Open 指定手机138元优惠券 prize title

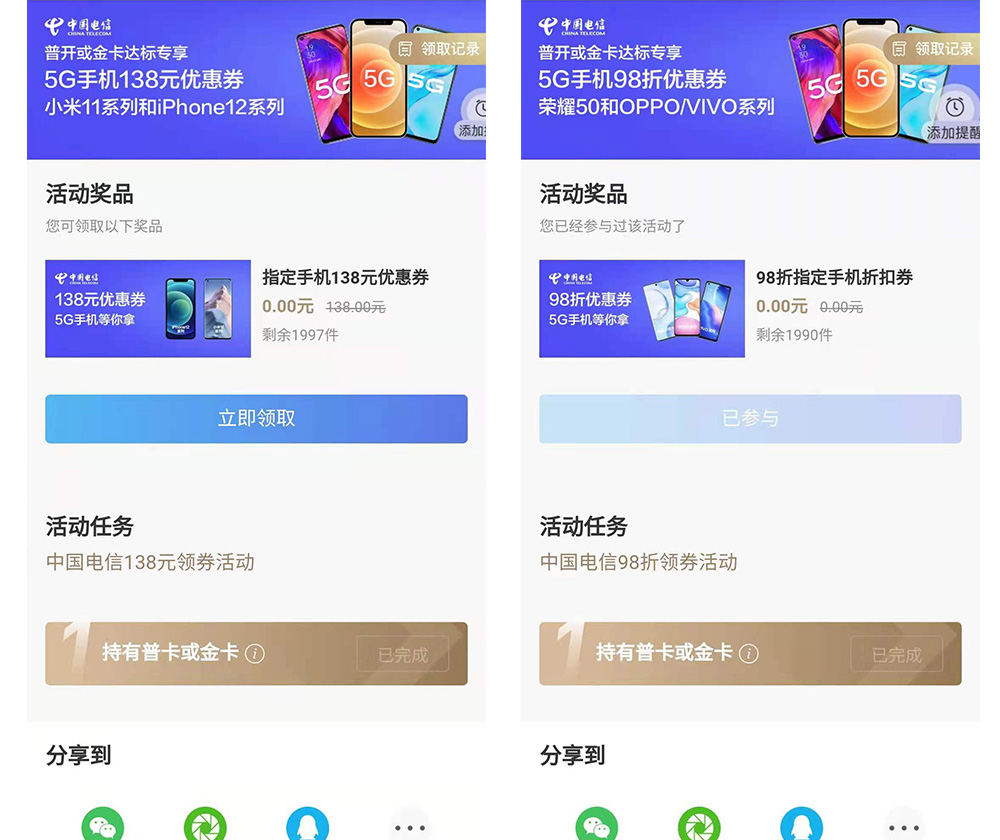pos(346,277)
